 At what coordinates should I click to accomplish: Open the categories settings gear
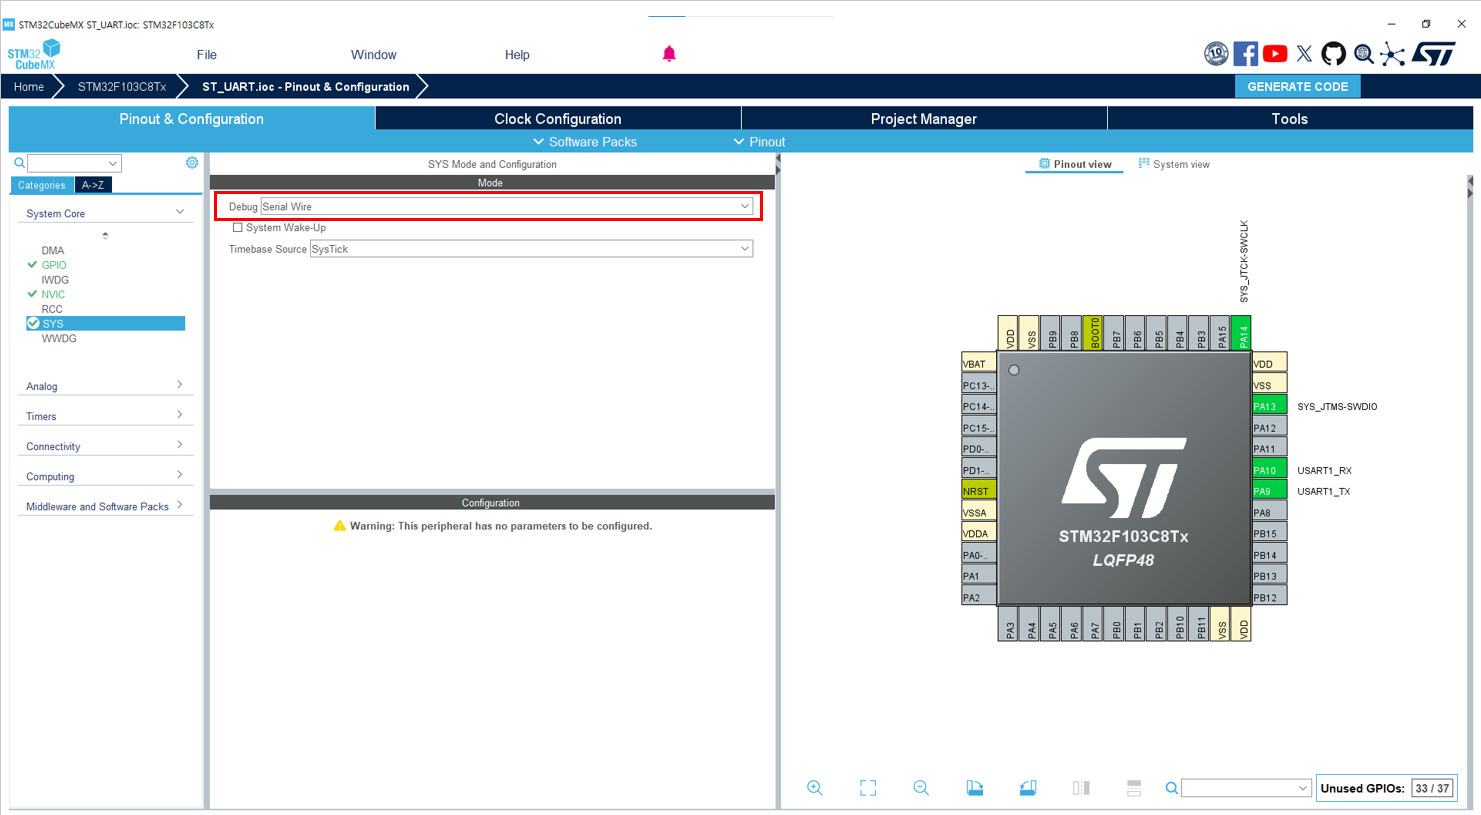pyautogui.click(x=192, y=163)
